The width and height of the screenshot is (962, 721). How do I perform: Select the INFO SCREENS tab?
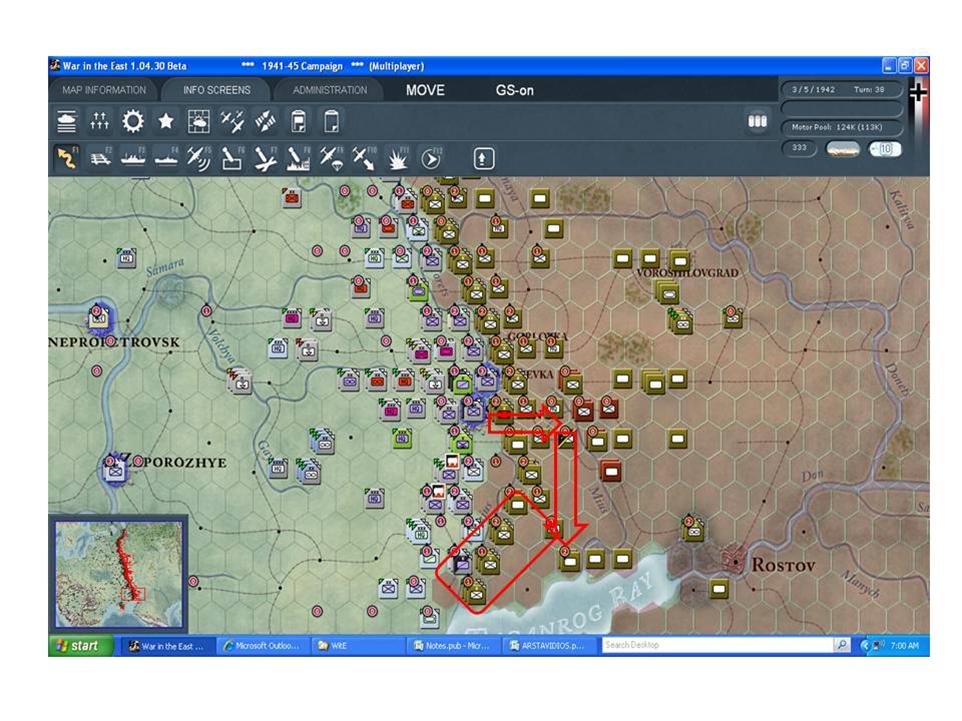pyautogui.click(x=217, y=90)
